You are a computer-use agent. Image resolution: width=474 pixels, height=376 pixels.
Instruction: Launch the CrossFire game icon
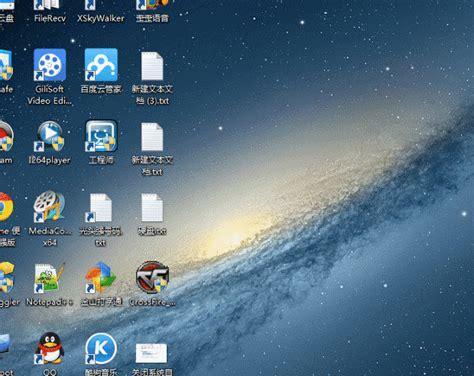[x=152, y=284]
